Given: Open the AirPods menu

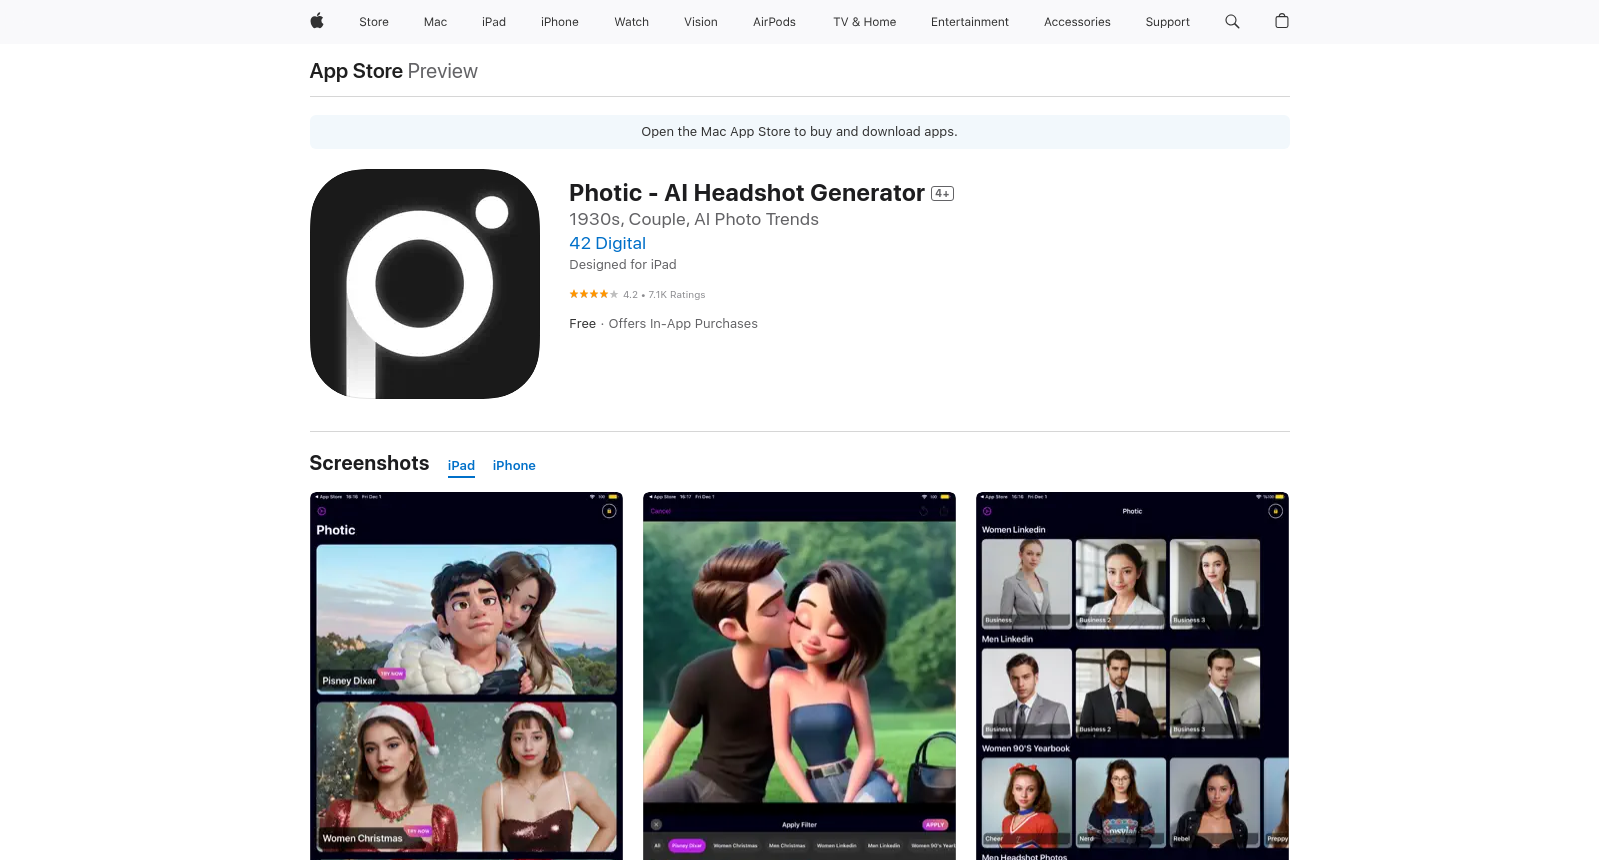Looking at the screenshot, I should coord(775,22).
